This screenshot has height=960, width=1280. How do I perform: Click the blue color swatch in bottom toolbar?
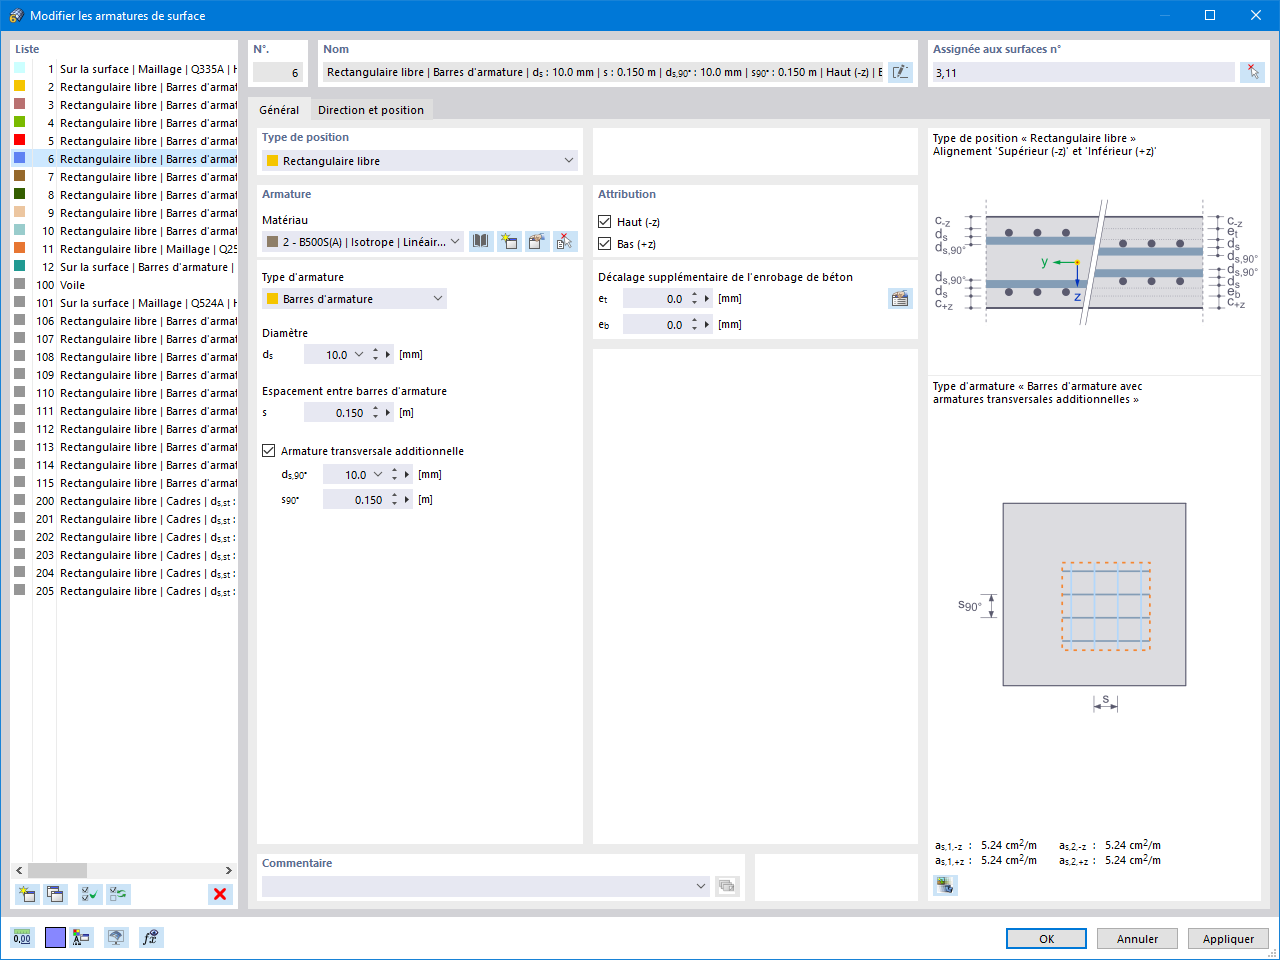point(55,937)
